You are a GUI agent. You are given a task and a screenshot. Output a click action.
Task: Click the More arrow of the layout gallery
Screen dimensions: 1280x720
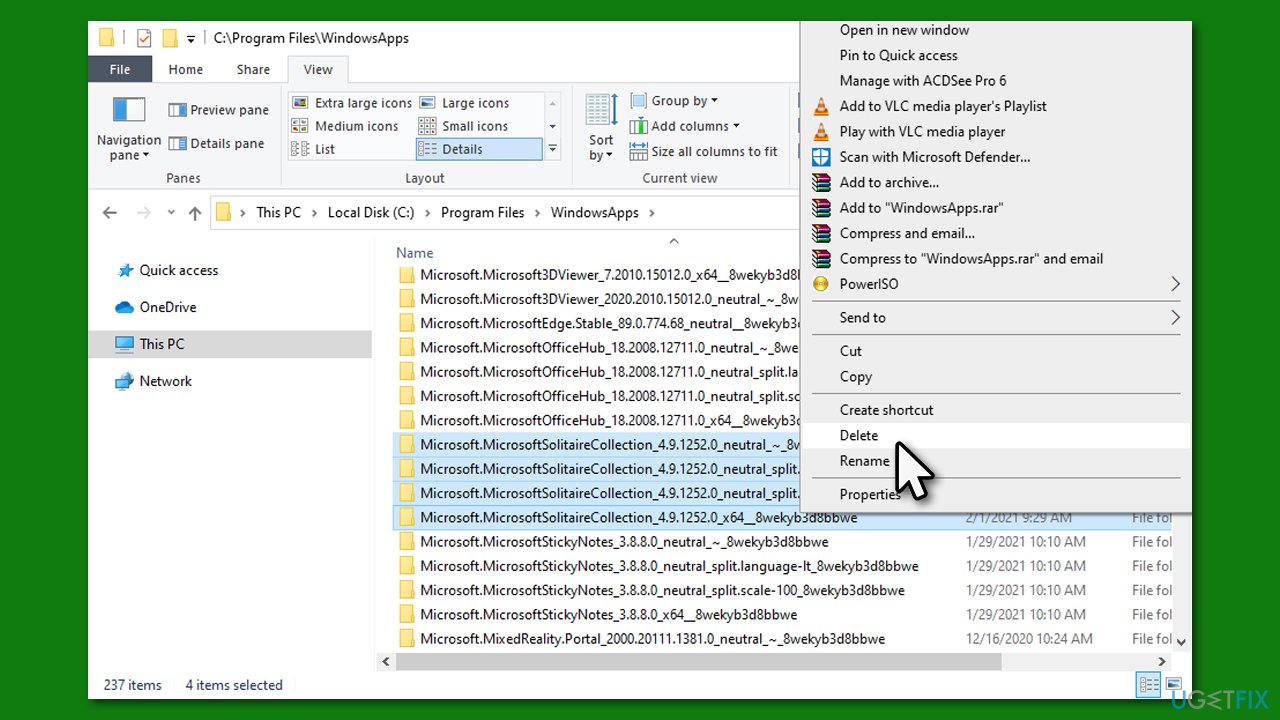(x=553, y=149)
